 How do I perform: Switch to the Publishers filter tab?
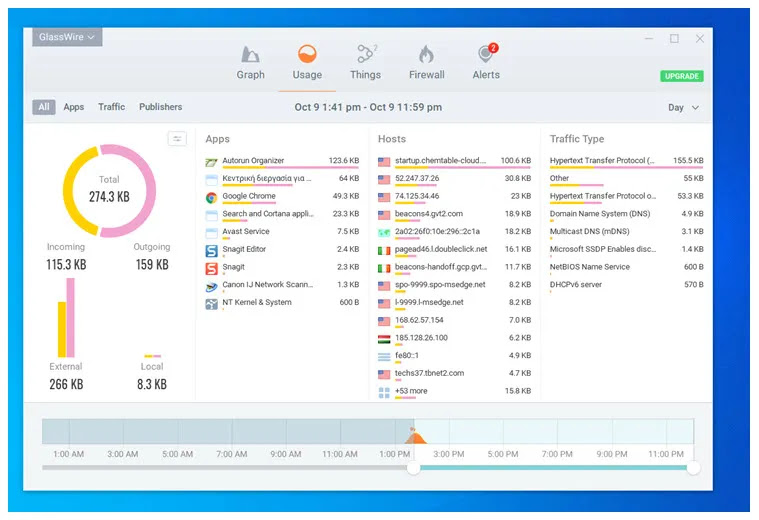coord(161,107)
